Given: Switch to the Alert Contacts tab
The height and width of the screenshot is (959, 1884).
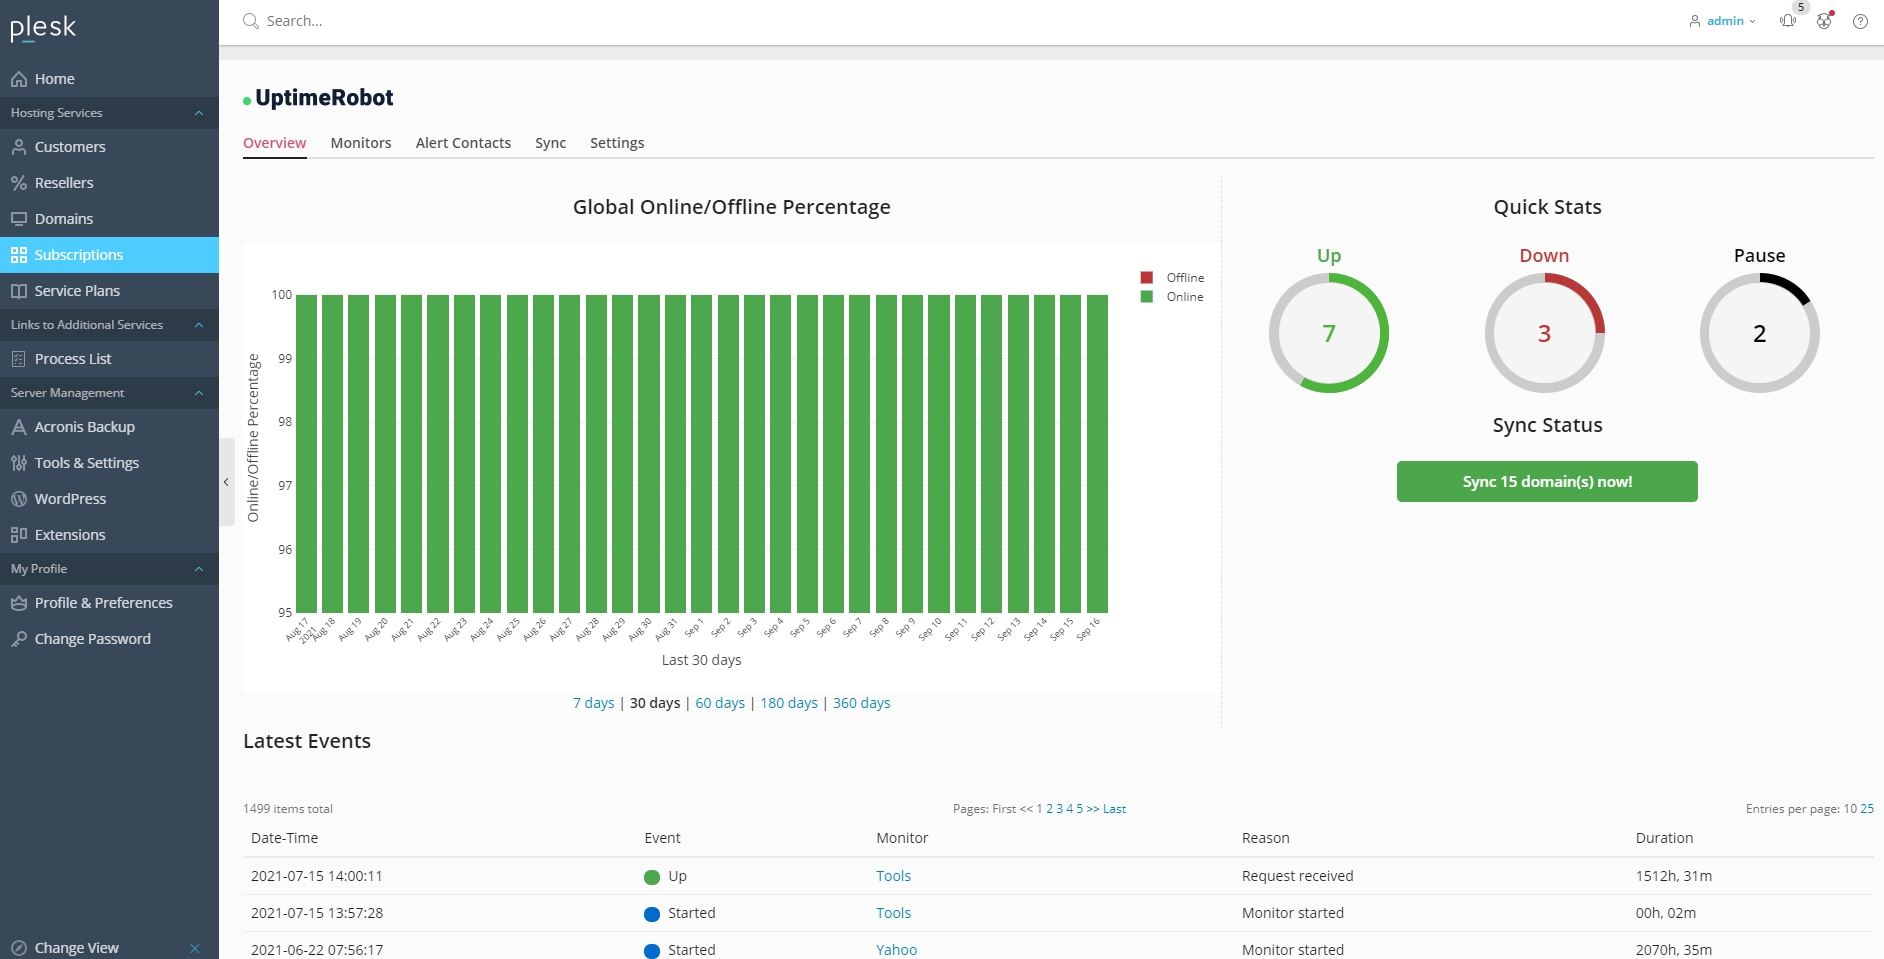Looking at the screenshot, I should 463,143.
